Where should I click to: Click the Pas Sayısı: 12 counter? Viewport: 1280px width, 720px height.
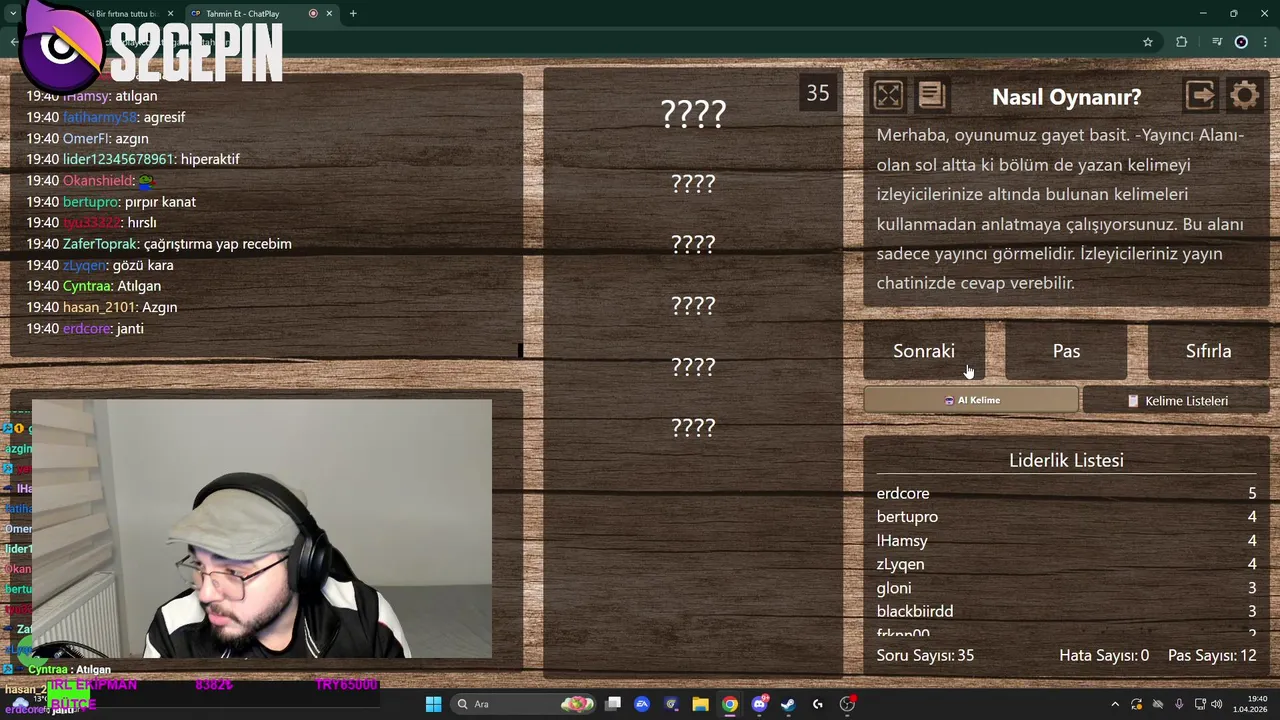[1212, 655]
